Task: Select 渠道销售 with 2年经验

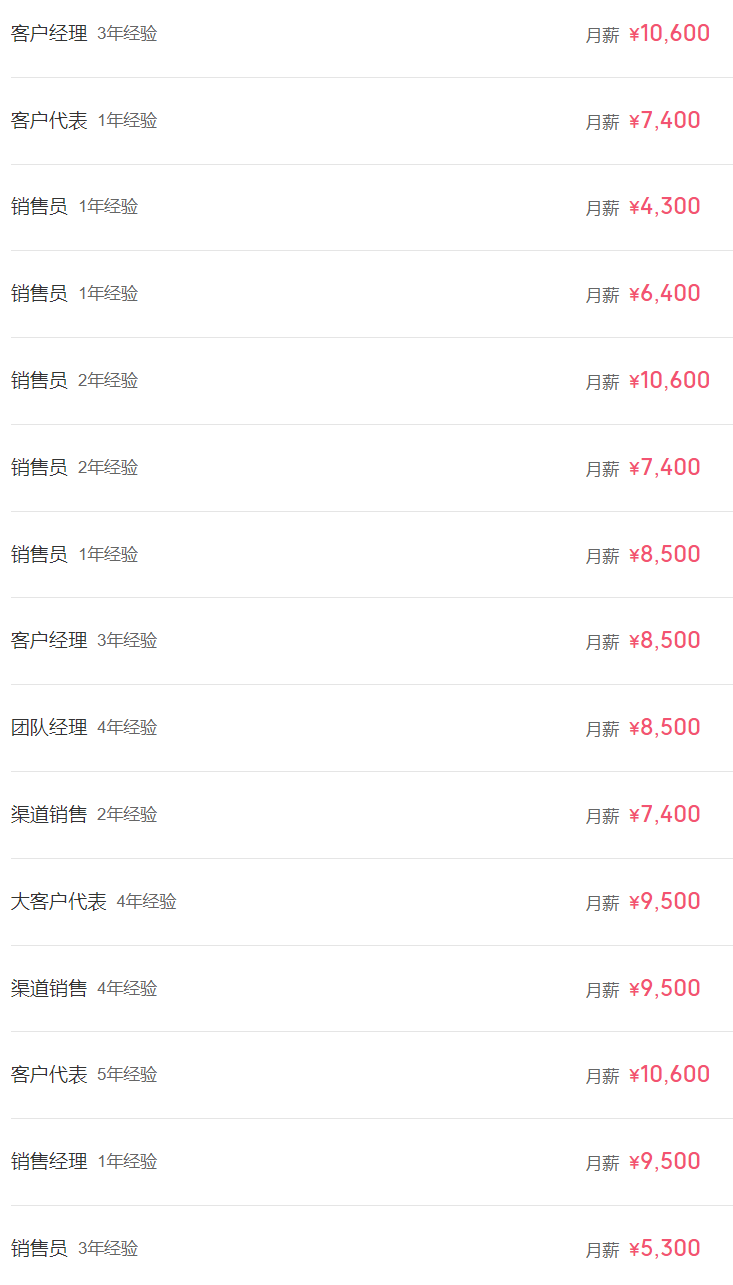Action: 49,815
